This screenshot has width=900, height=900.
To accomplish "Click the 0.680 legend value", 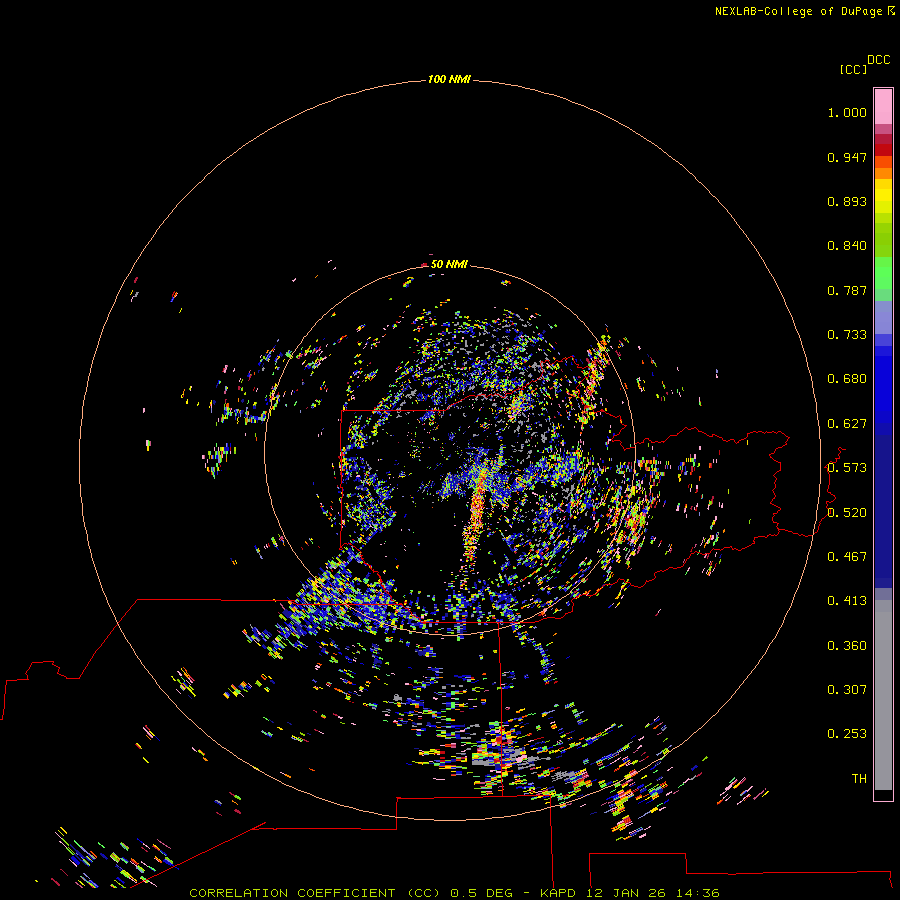I will click(847, 379).
